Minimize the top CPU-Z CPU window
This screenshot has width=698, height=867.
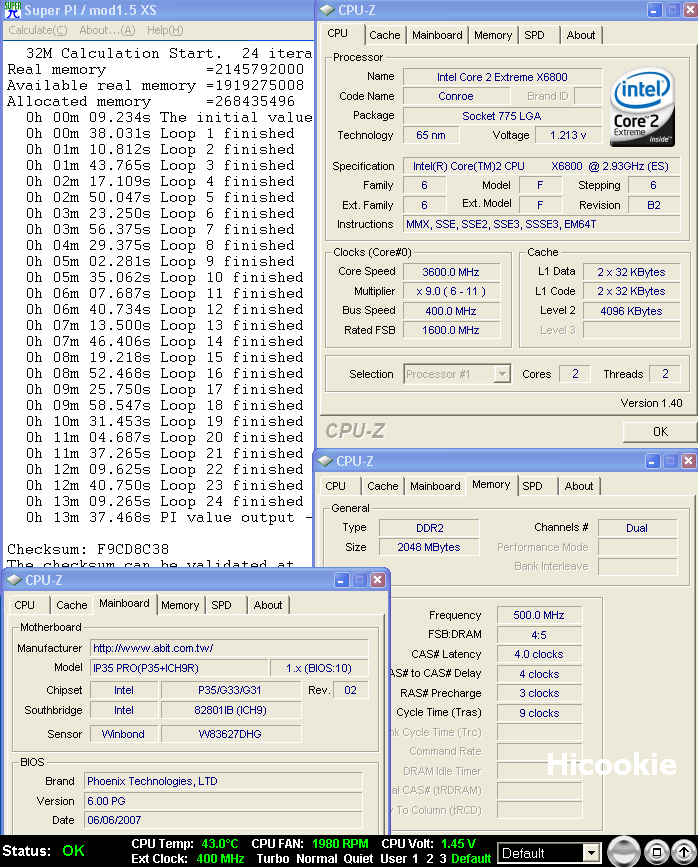point(655,10)
